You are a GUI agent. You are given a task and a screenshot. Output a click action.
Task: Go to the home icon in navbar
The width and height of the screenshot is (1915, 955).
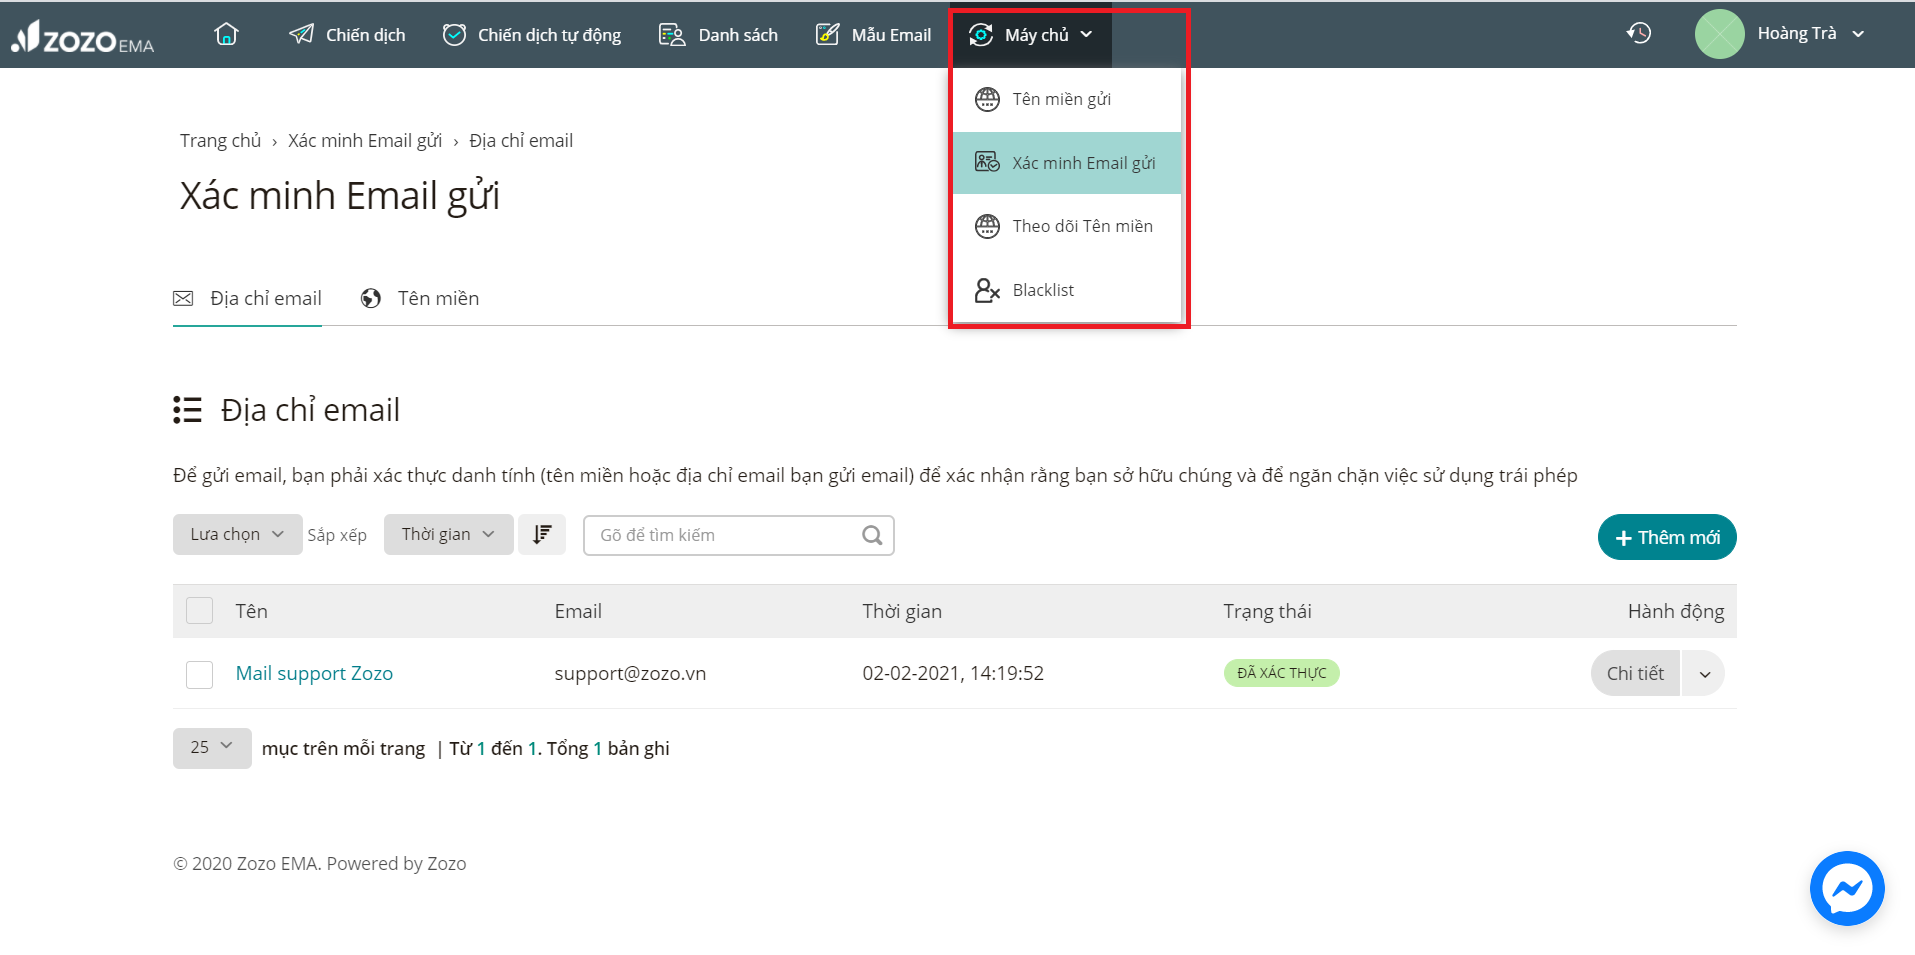point(227,34)
